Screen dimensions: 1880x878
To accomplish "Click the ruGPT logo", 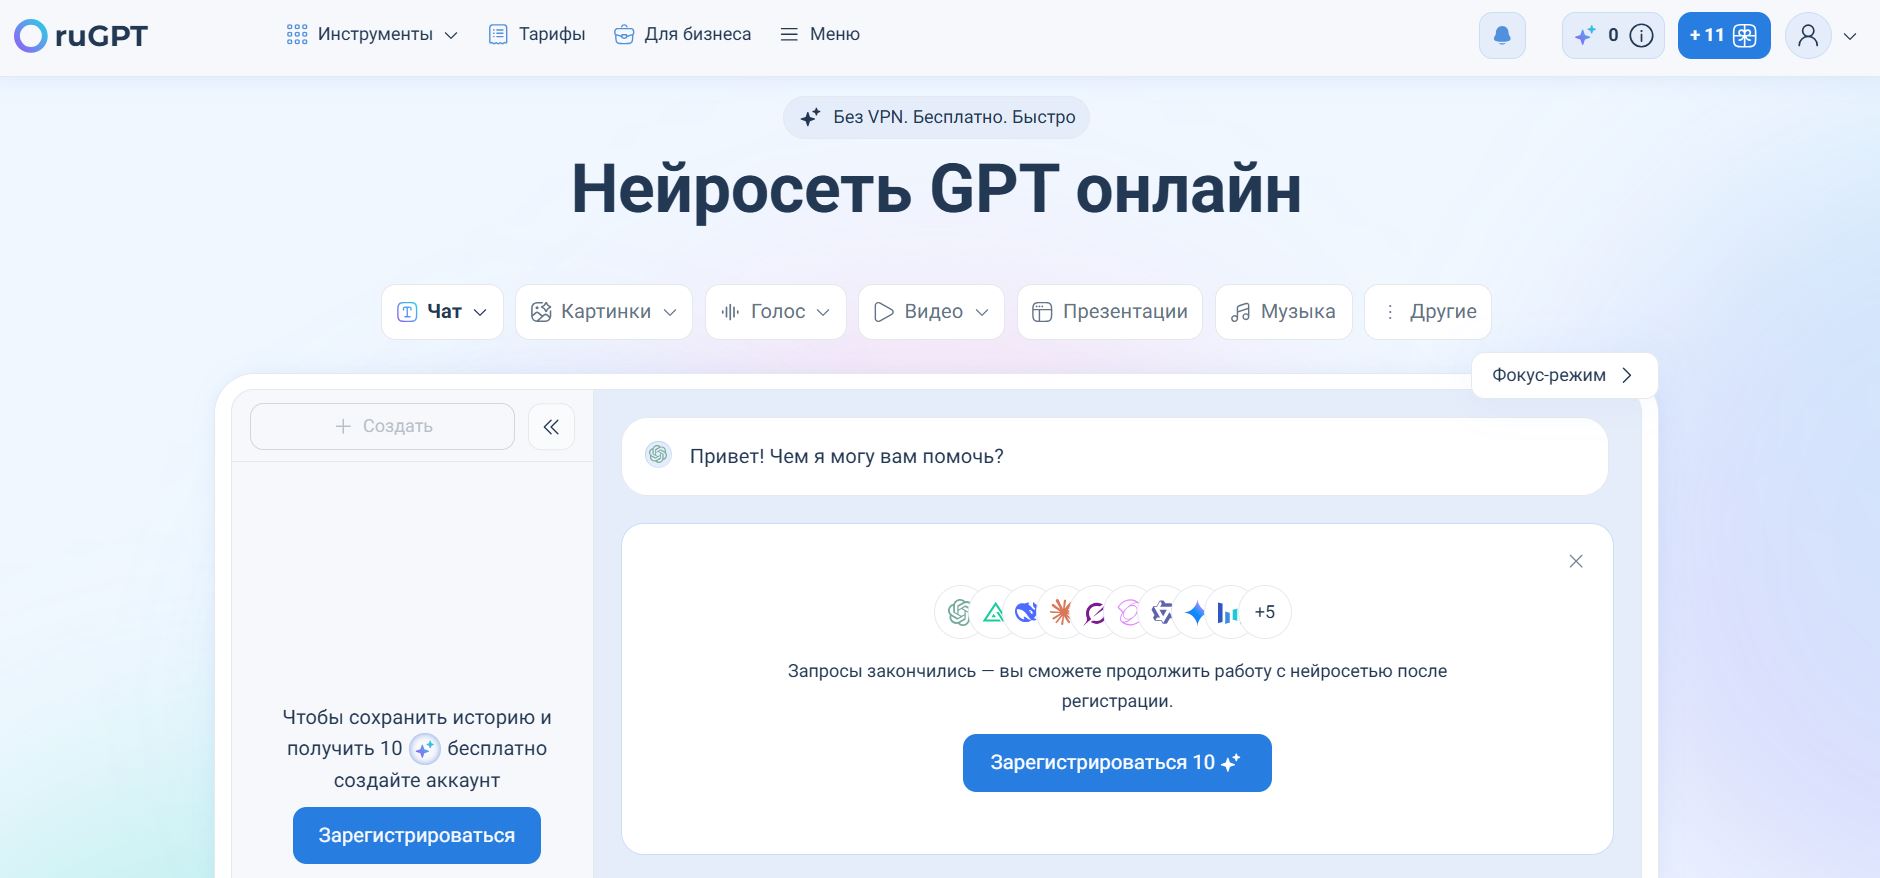I will (81, 36).
